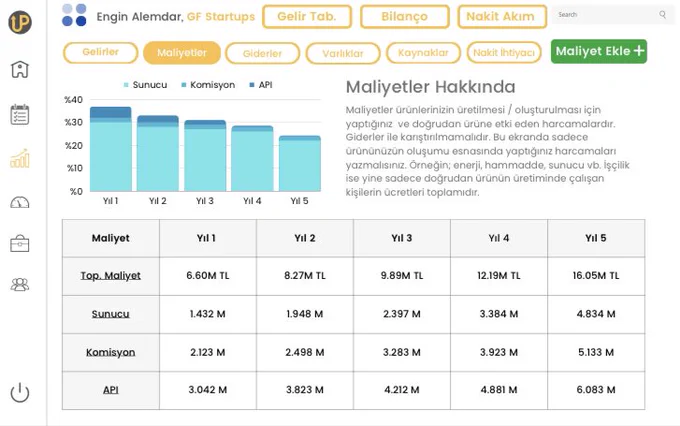
Task: Select the 3.923 M cell
Action: pos(499,352)
